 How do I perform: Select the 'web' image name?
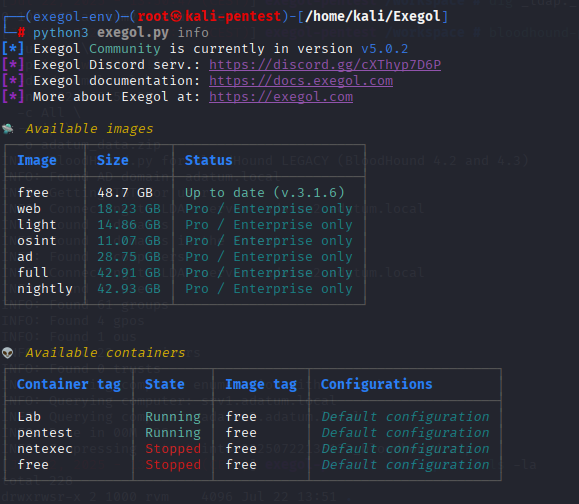(29, 209)
